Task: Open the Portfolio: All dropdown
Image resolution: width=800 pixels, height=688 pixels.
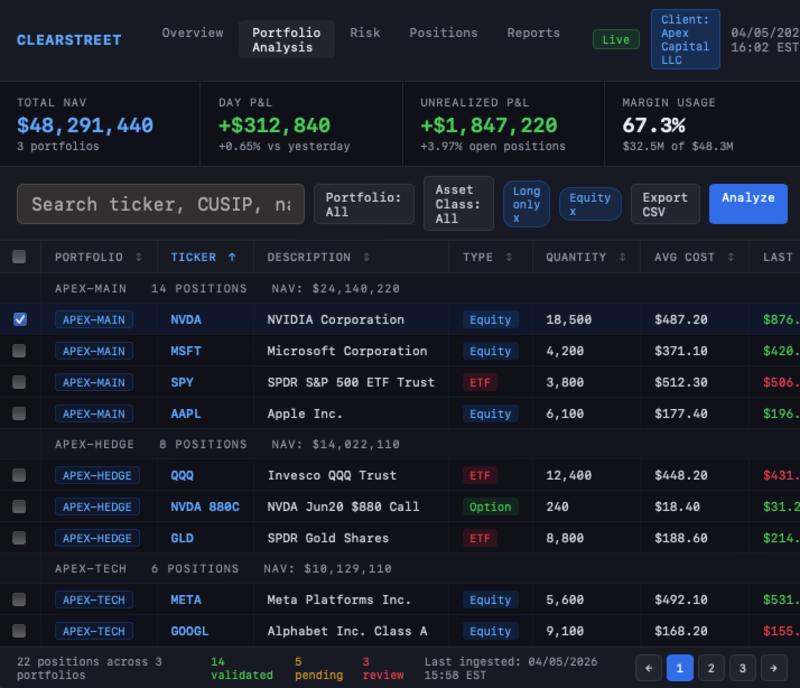Action: (364, 204)
